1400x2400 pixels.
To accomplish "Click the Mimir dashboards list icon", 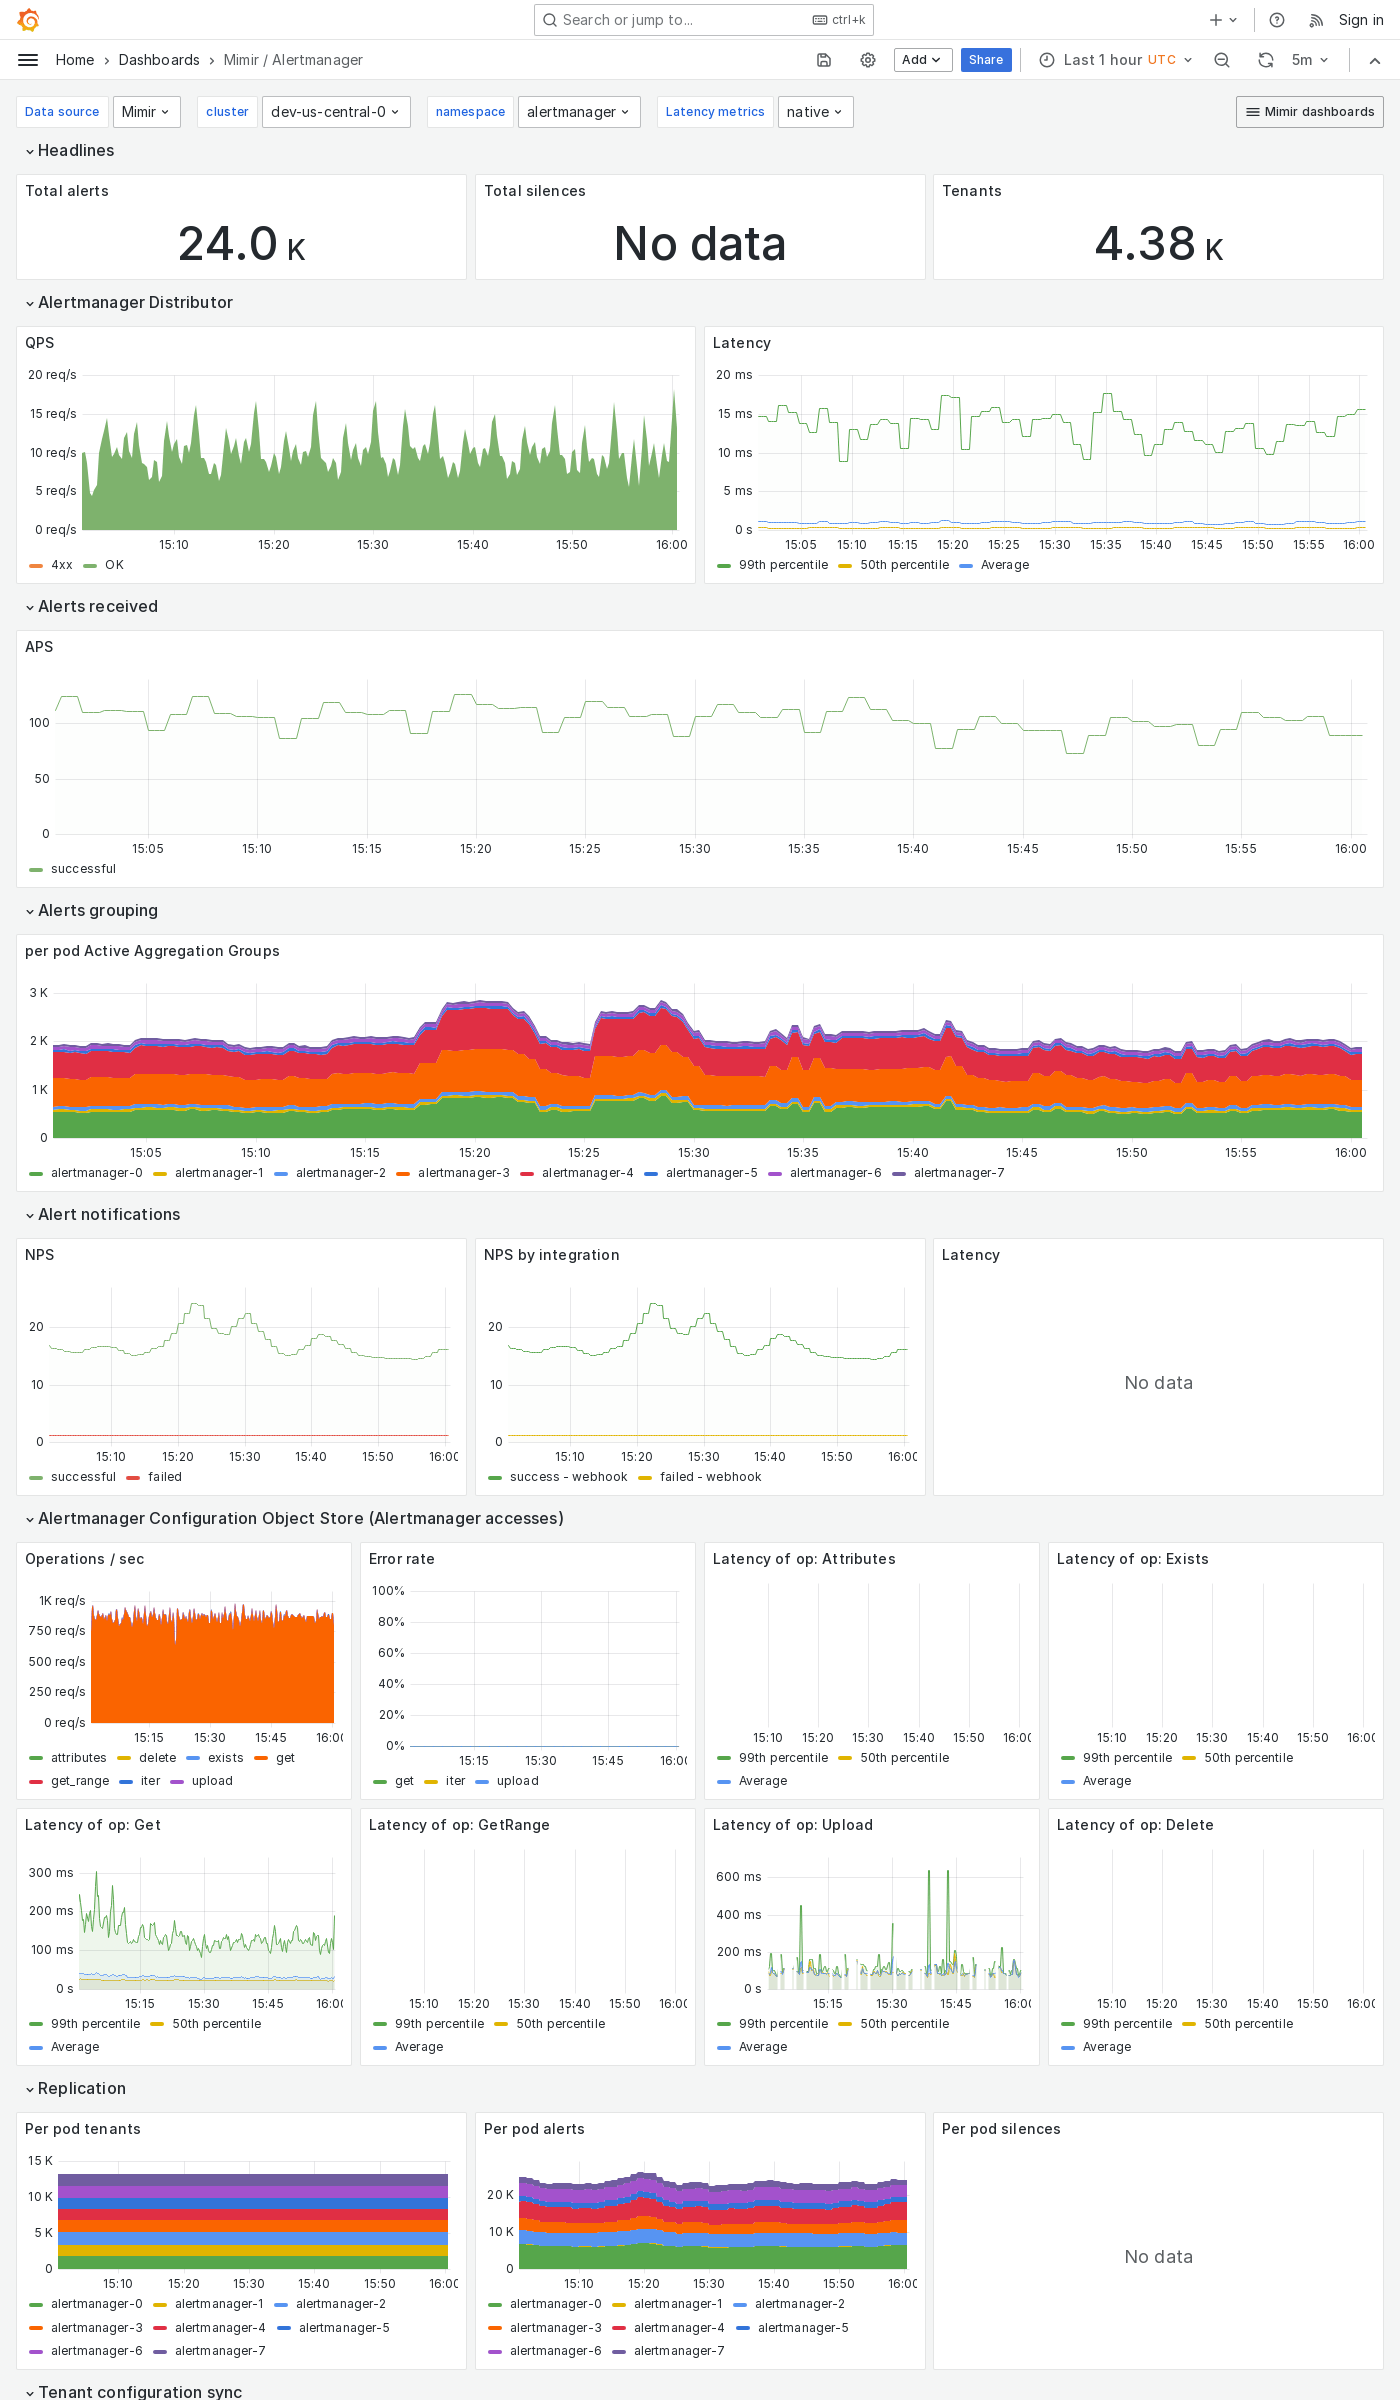I will click(1252, 112).
